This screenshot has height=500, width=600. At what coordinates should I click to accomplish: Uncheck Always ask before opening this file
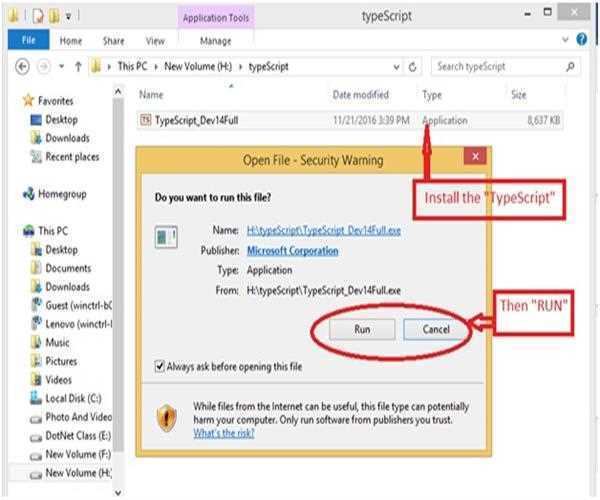[160, 367]
